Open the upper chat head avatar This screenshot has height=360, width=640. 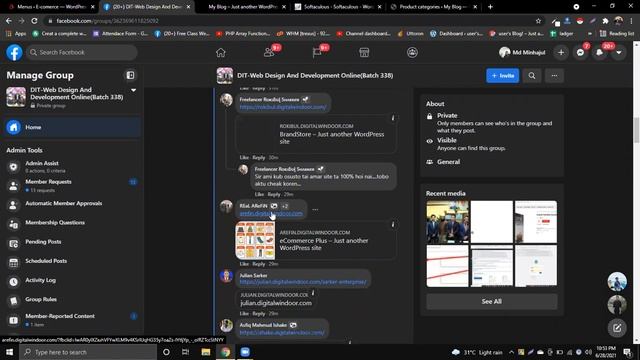[617, 282]
